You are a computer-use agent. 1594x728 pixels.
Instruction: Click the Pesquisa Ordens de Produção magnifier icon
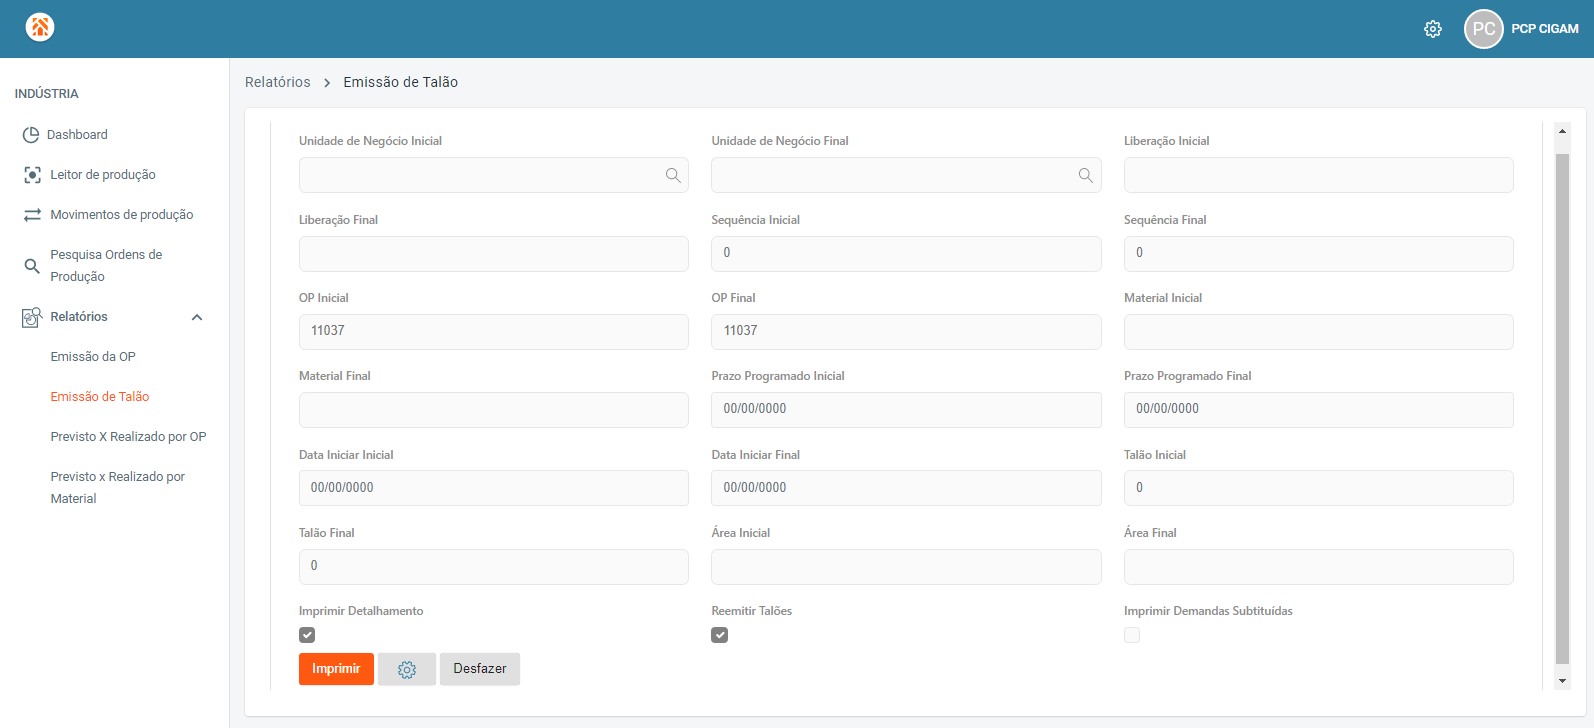[32, 266]
